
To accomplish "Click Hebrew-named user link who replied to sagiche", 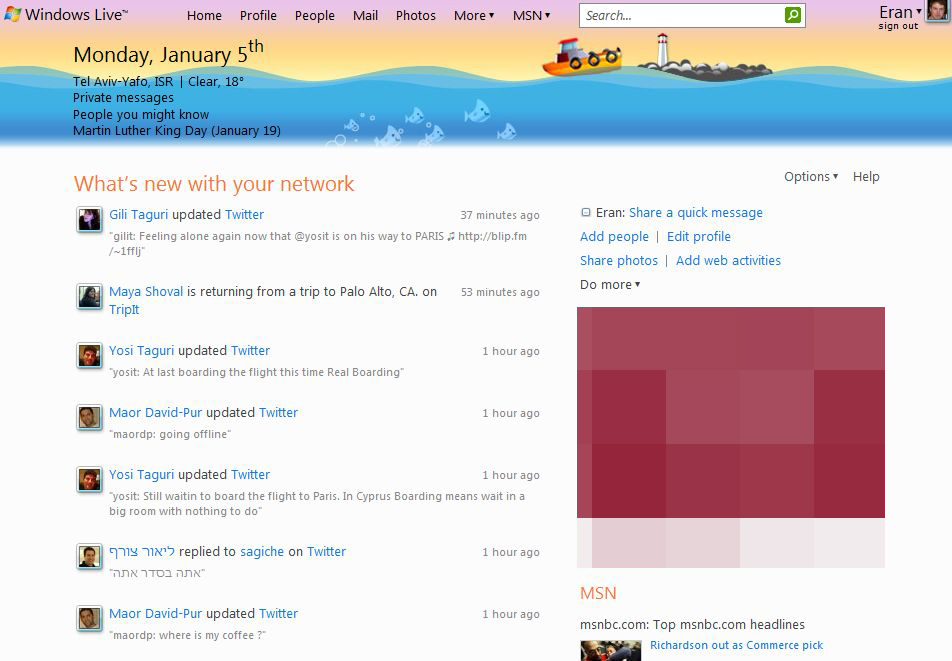I will click(142, 551).
